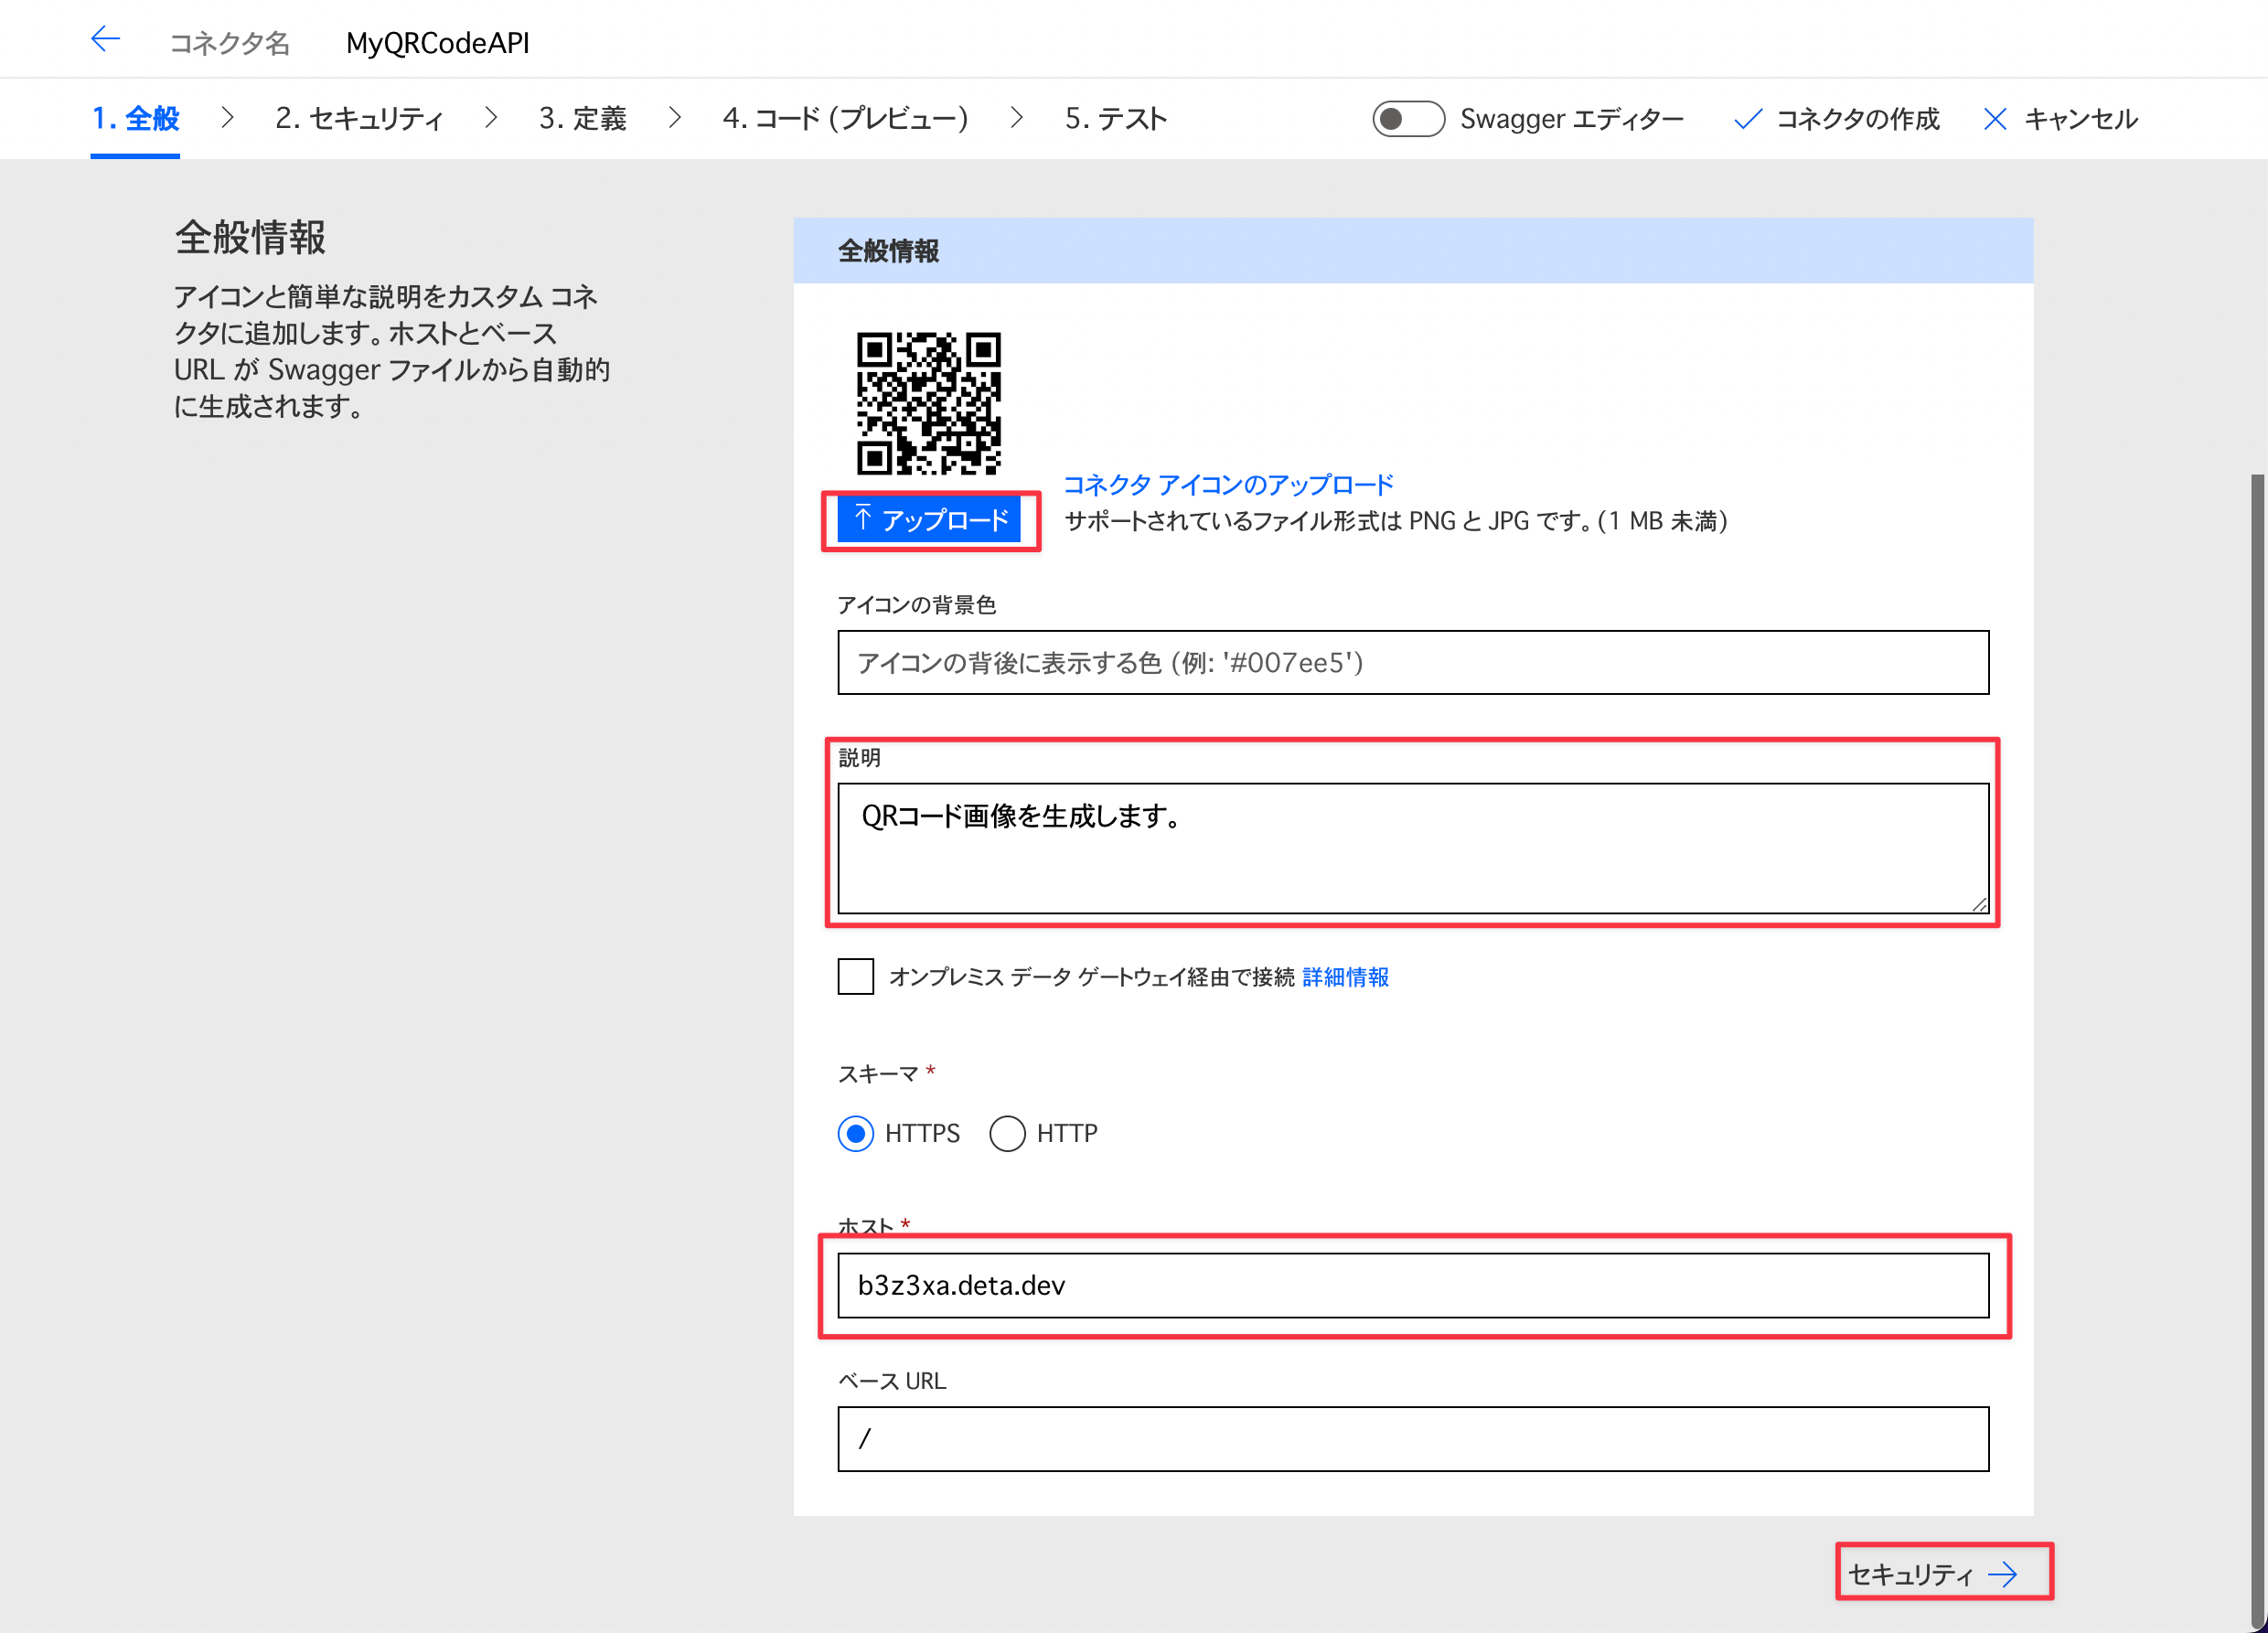Open the 5. テスト tab

click(1115, 119)
